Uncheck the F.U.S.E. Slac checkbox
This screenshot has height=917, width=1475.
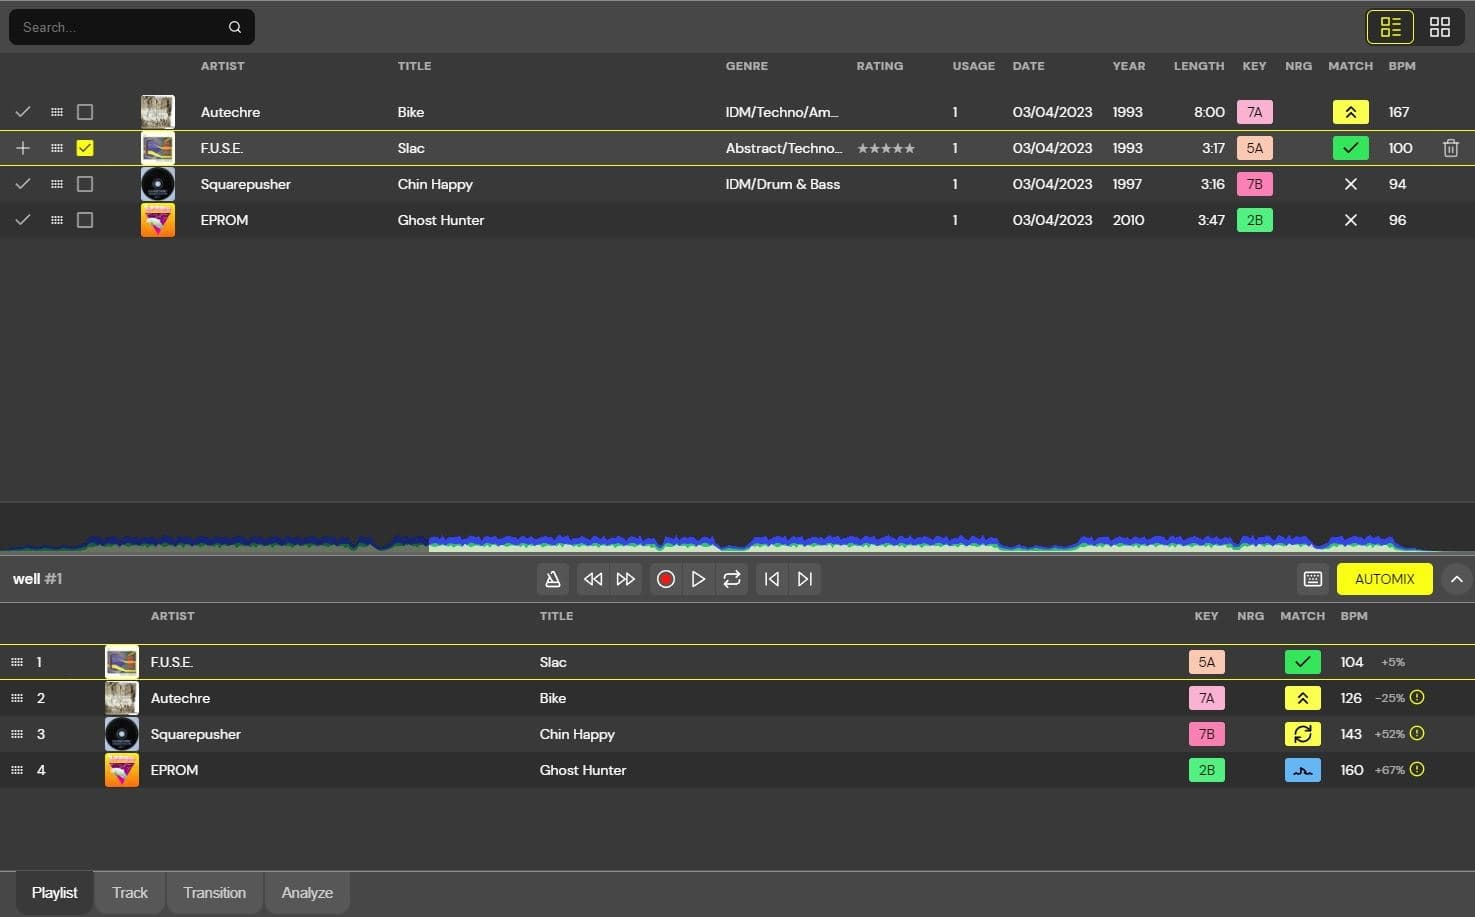[x=85, y=148]
